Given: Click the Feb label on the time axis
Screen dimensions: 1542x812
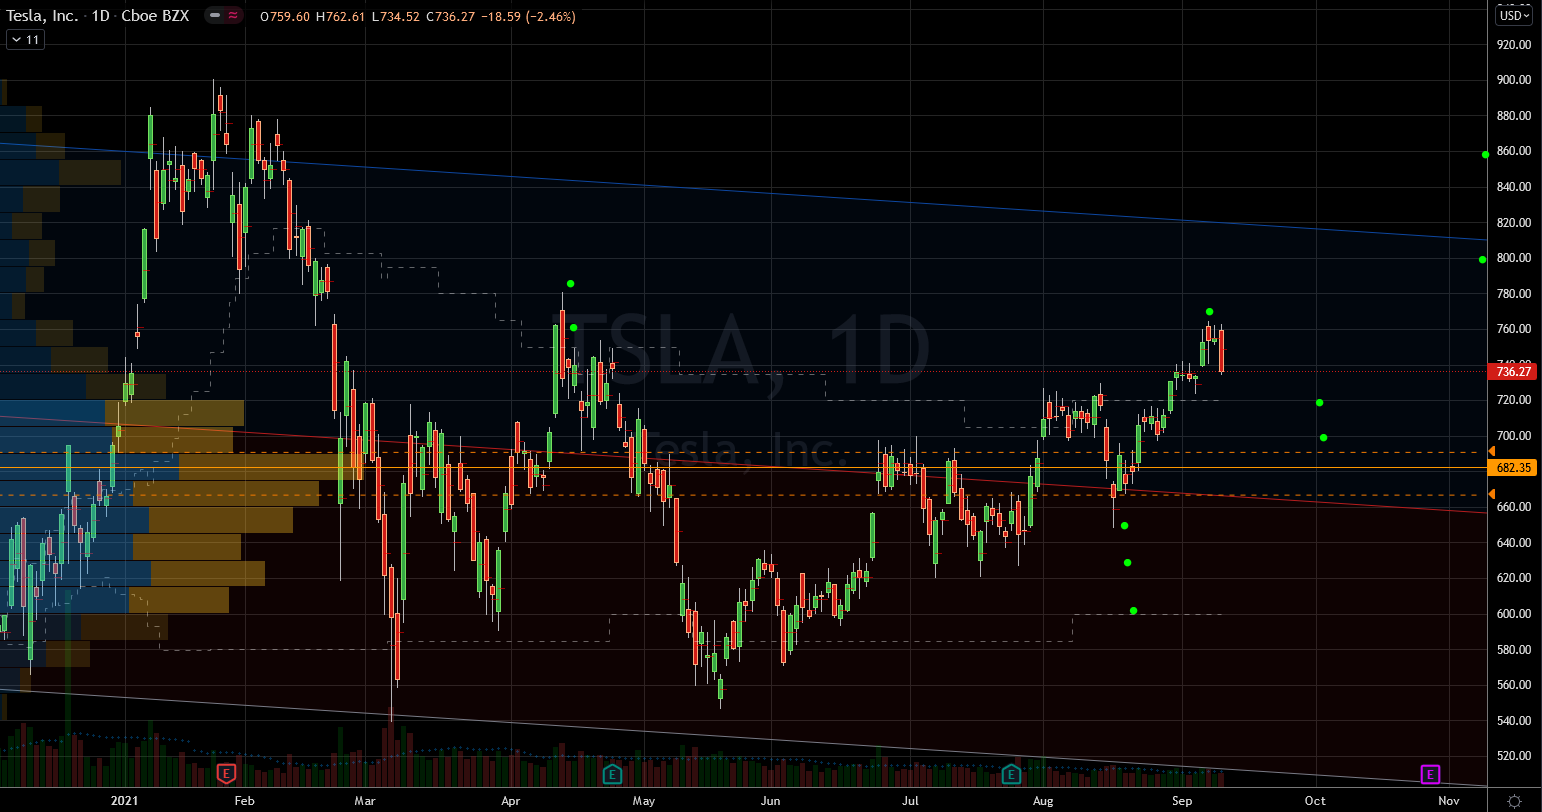Looking at the screenshot, I should (244, 801).
